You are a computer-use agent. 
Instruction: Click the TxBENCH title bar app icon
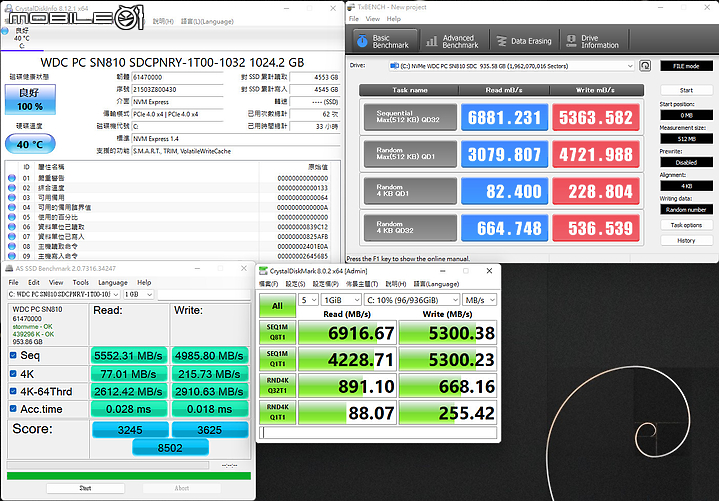[351, 7]
